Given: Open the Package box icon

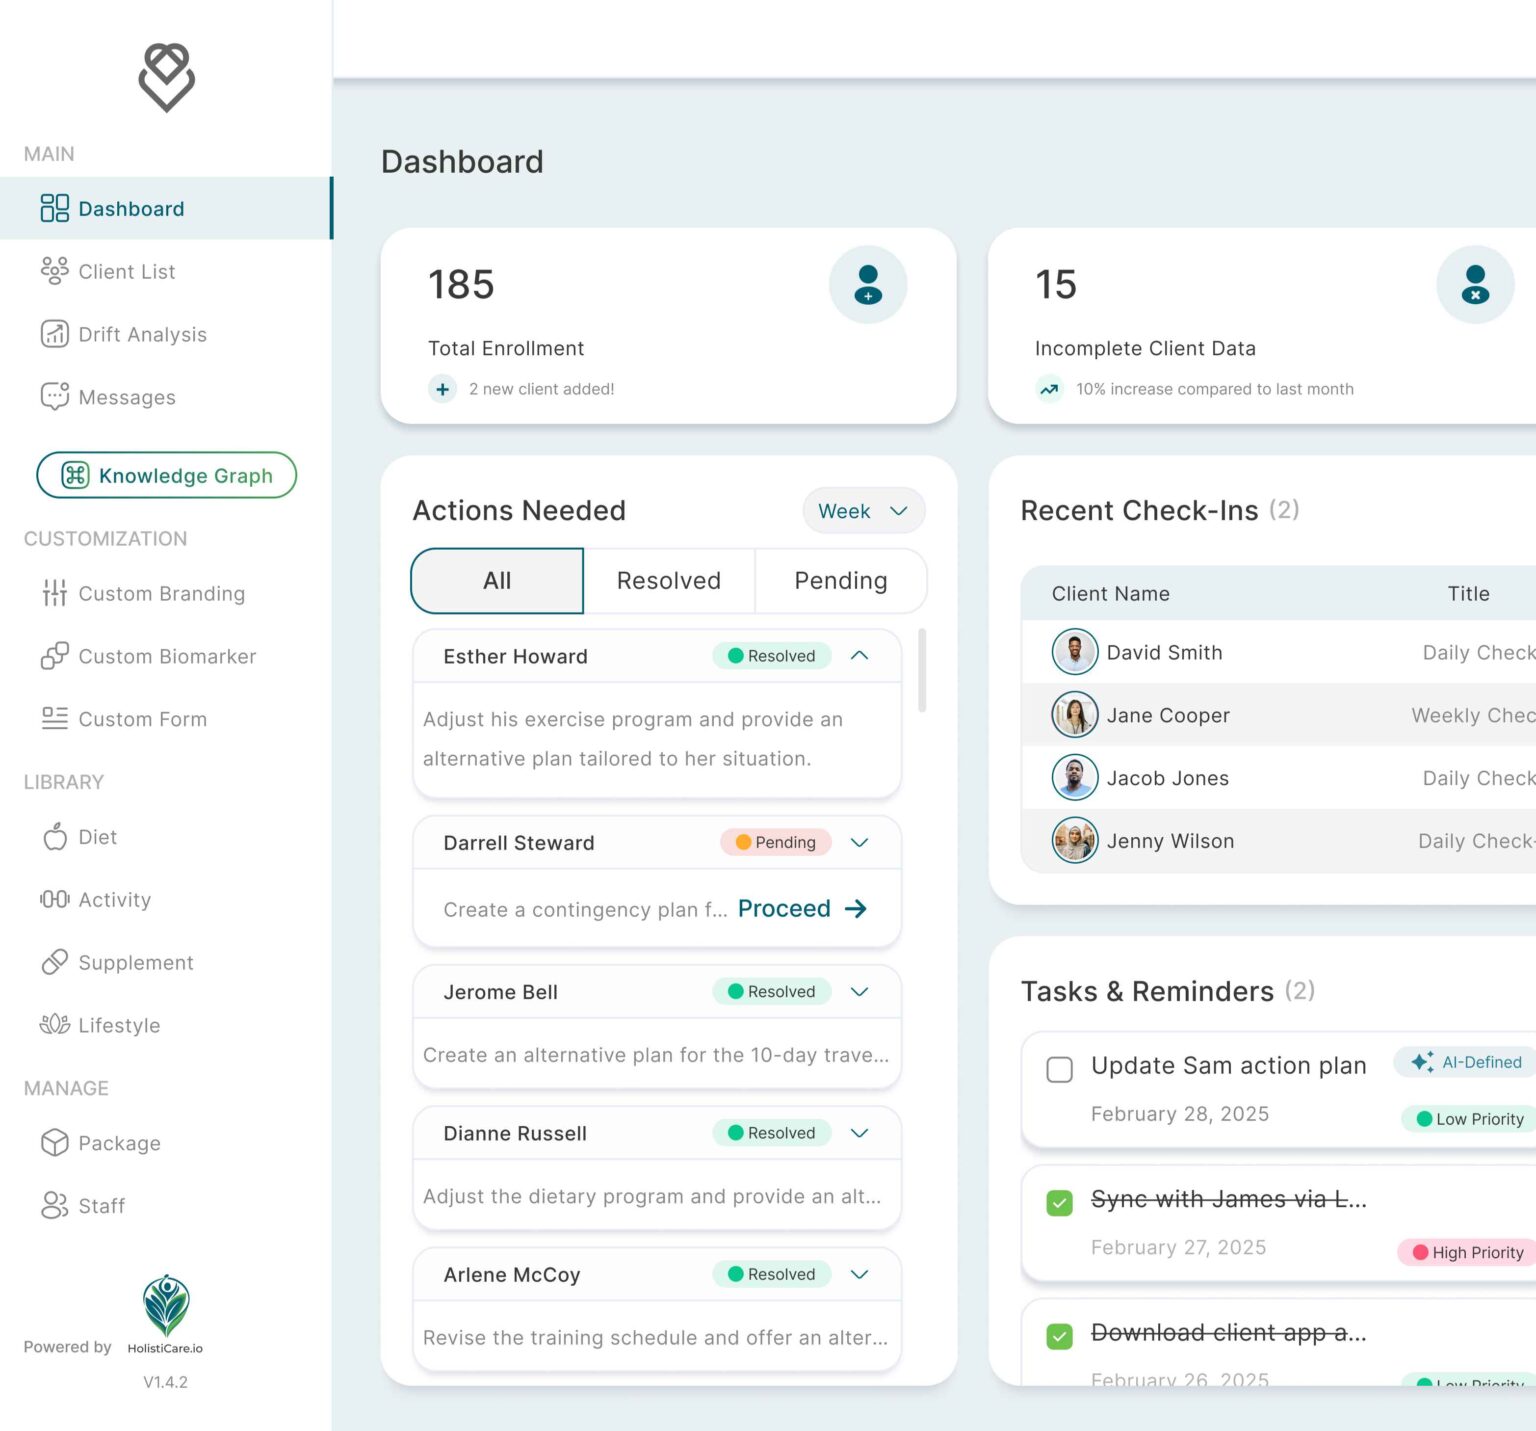Looking at the screenshot, I should pos(54,1143).
